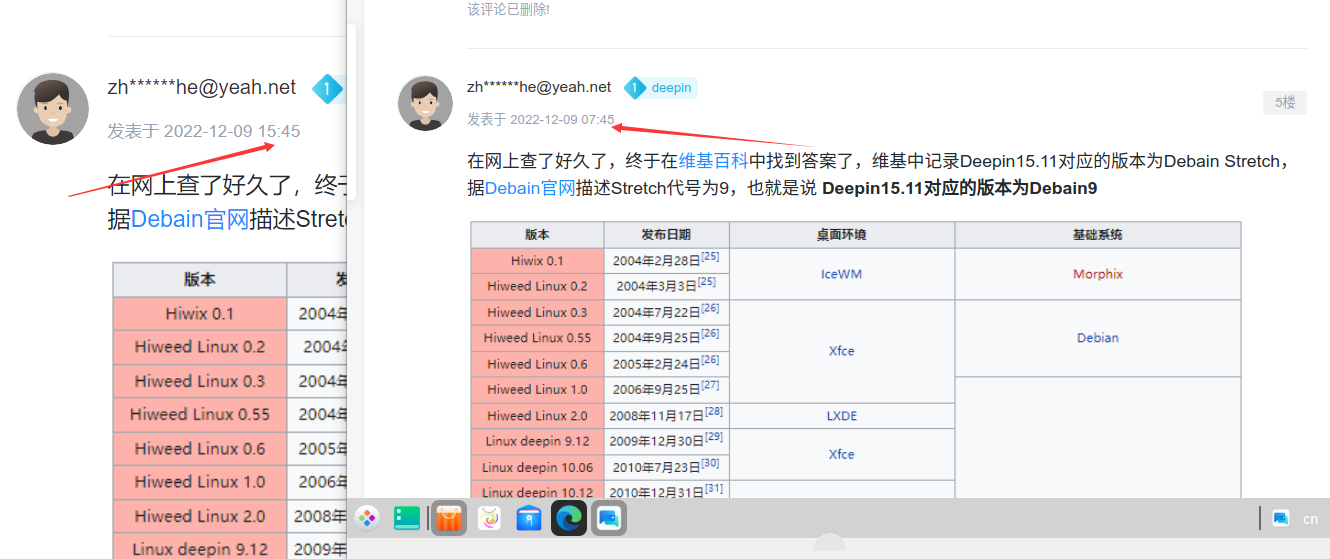Open footnote [27] beside 2006年9月25日
The image size is (1330, 559).
[x=710, y=386]
